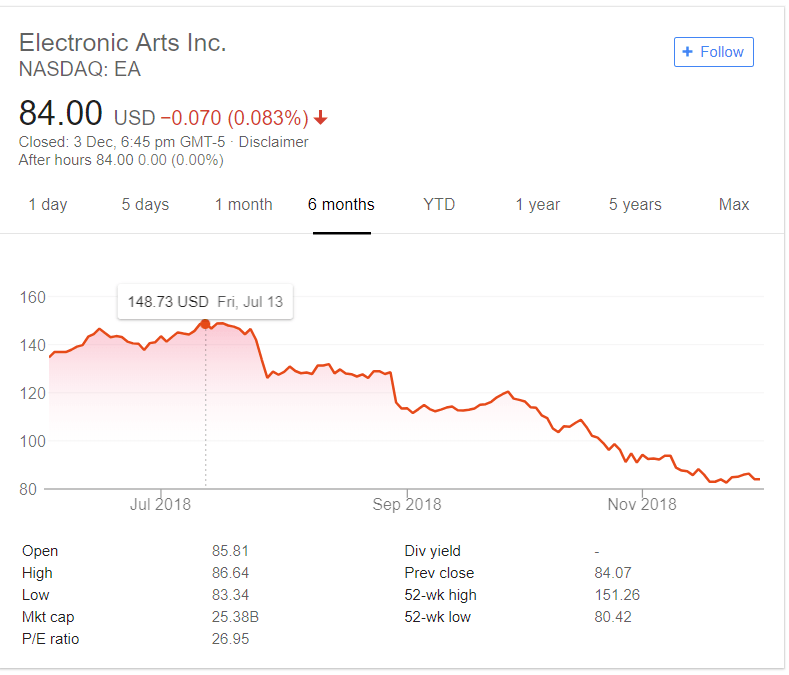Viewport: 789px width, 675px height.
Task: Switch to the 1 year tab
Action: (x=538, y=205)
